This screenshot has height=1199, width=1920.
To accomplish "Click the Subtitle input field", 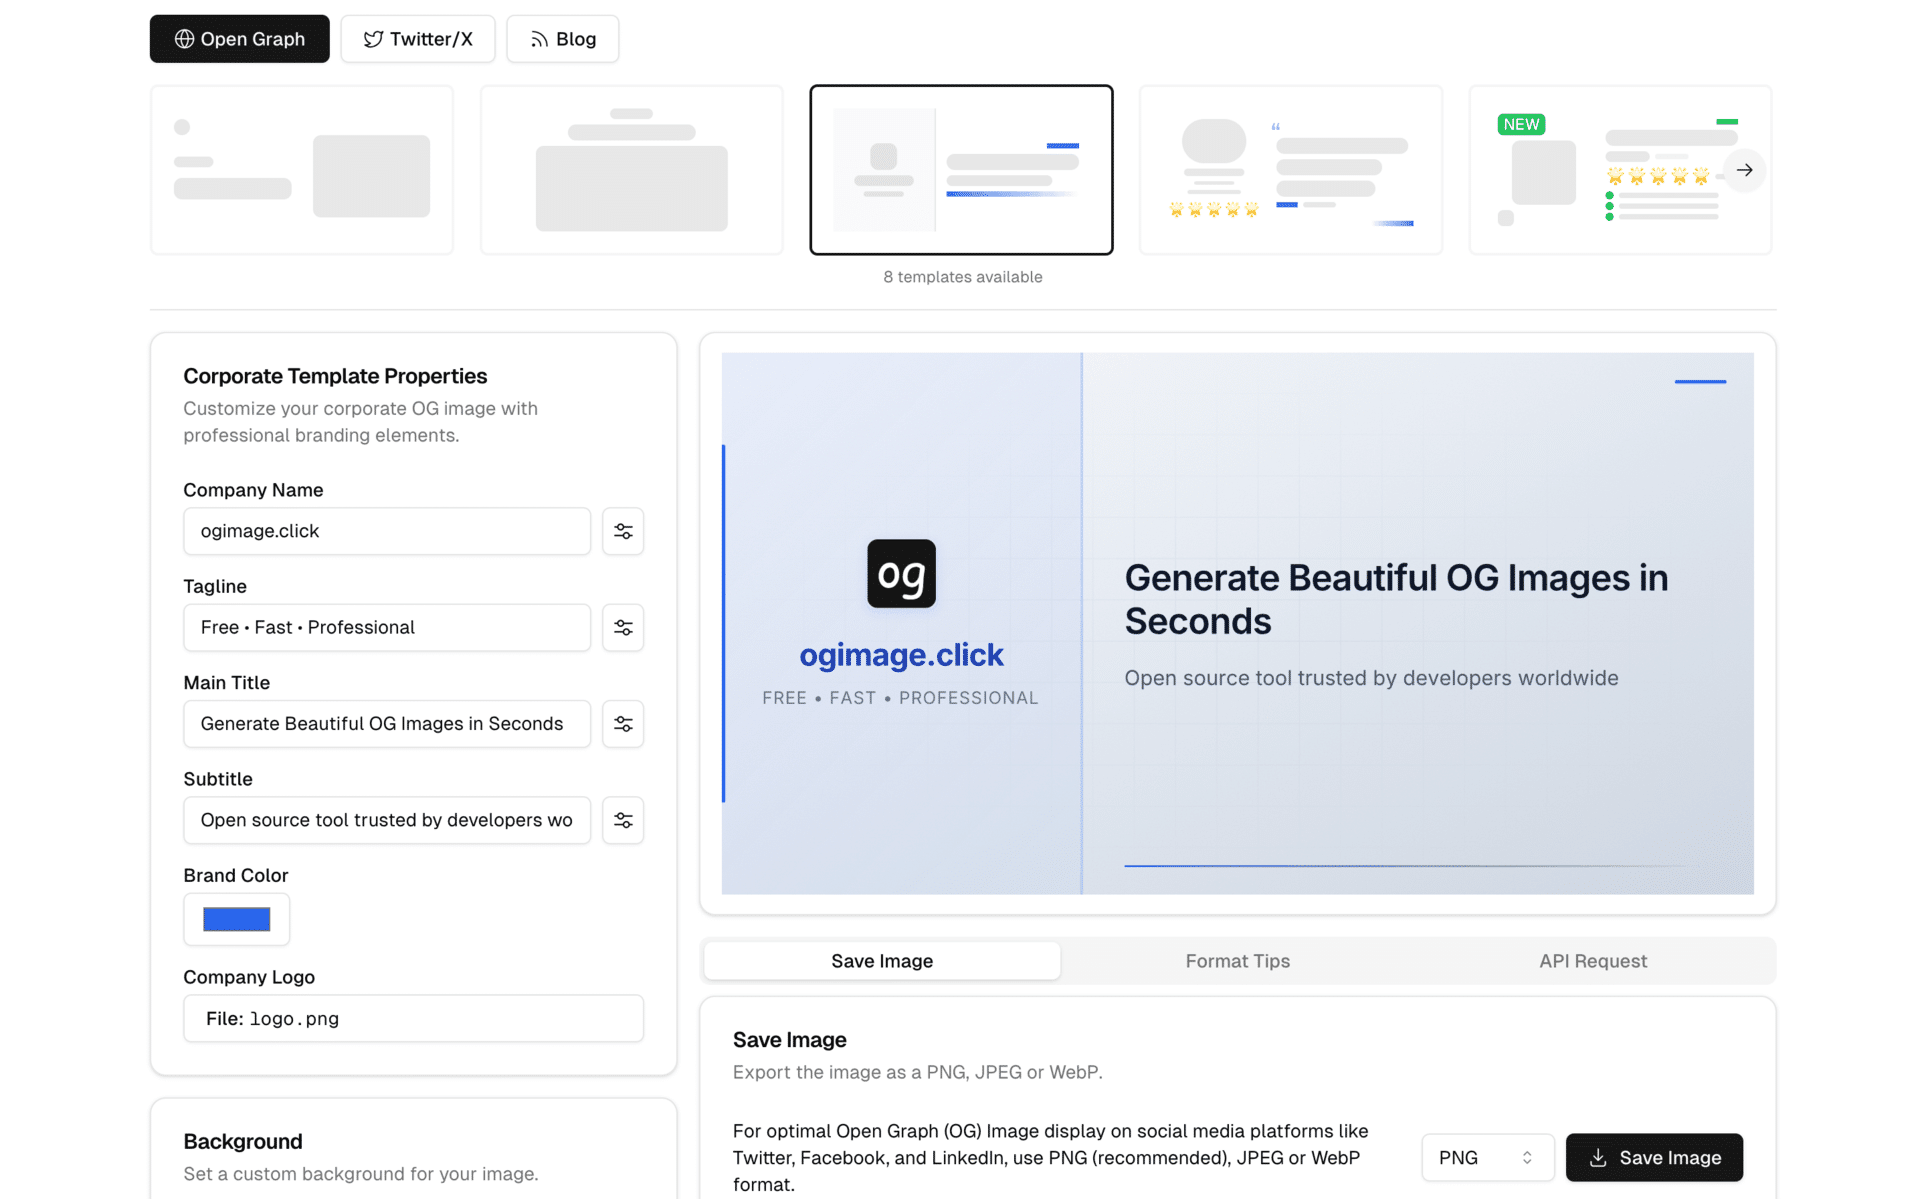I will click(x=387, y=820).
